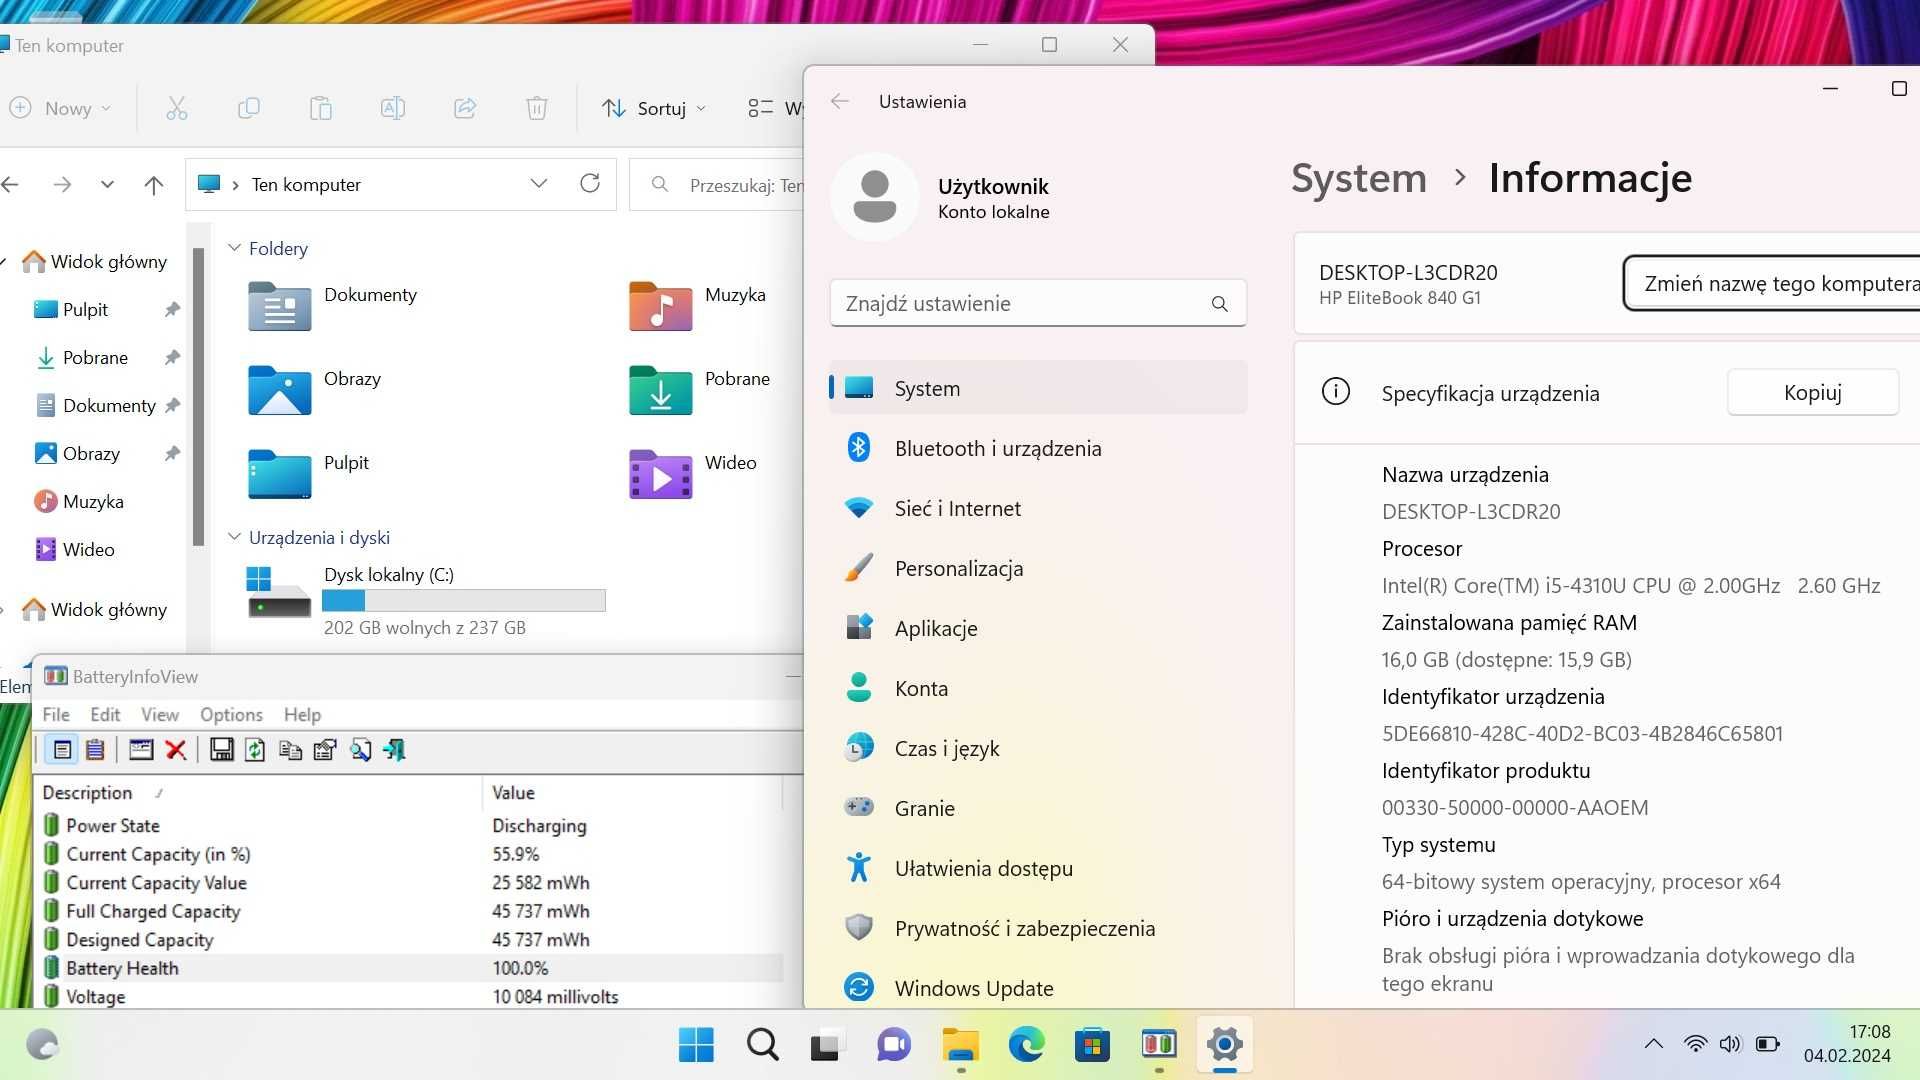Open the View menu in BatteryInfoView
This screenshot has width=1920, height=1080.
point(160,714)
